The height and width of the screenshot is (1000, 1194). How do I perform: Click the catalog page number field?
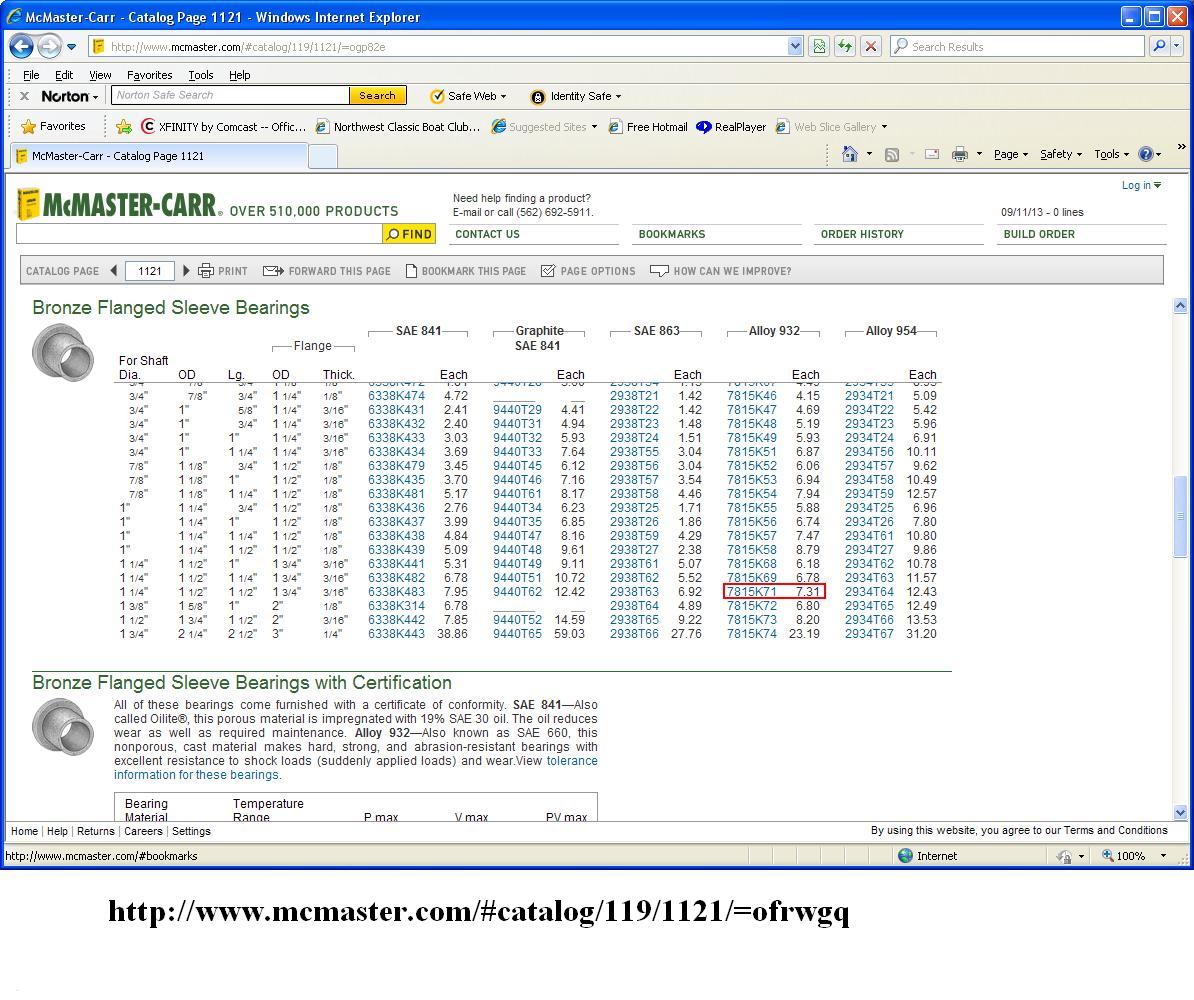tap(150, 271)
